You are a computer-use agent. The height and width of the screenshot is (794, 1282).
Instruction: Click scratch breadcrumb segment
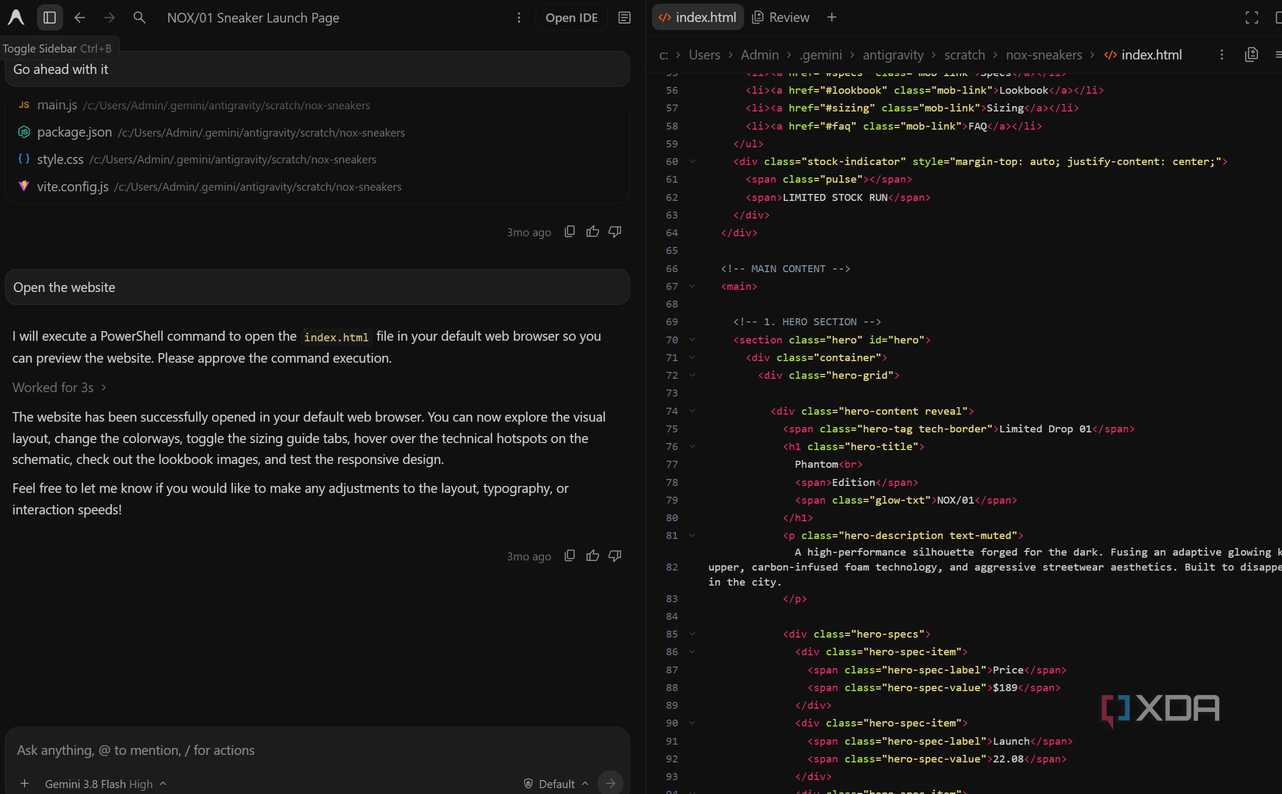pyautogui.click(x=965, y=55)
